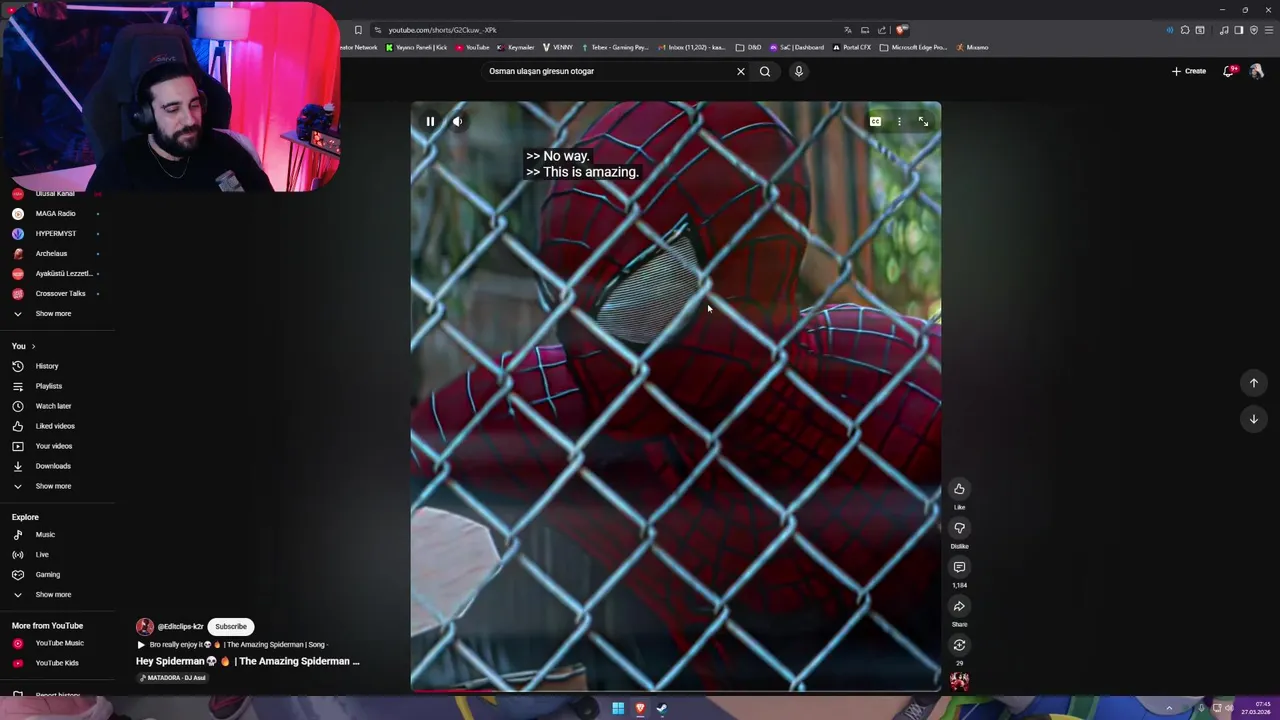Open the Windows Start button
Viewport: 1280px width, 720px height.
618,709
